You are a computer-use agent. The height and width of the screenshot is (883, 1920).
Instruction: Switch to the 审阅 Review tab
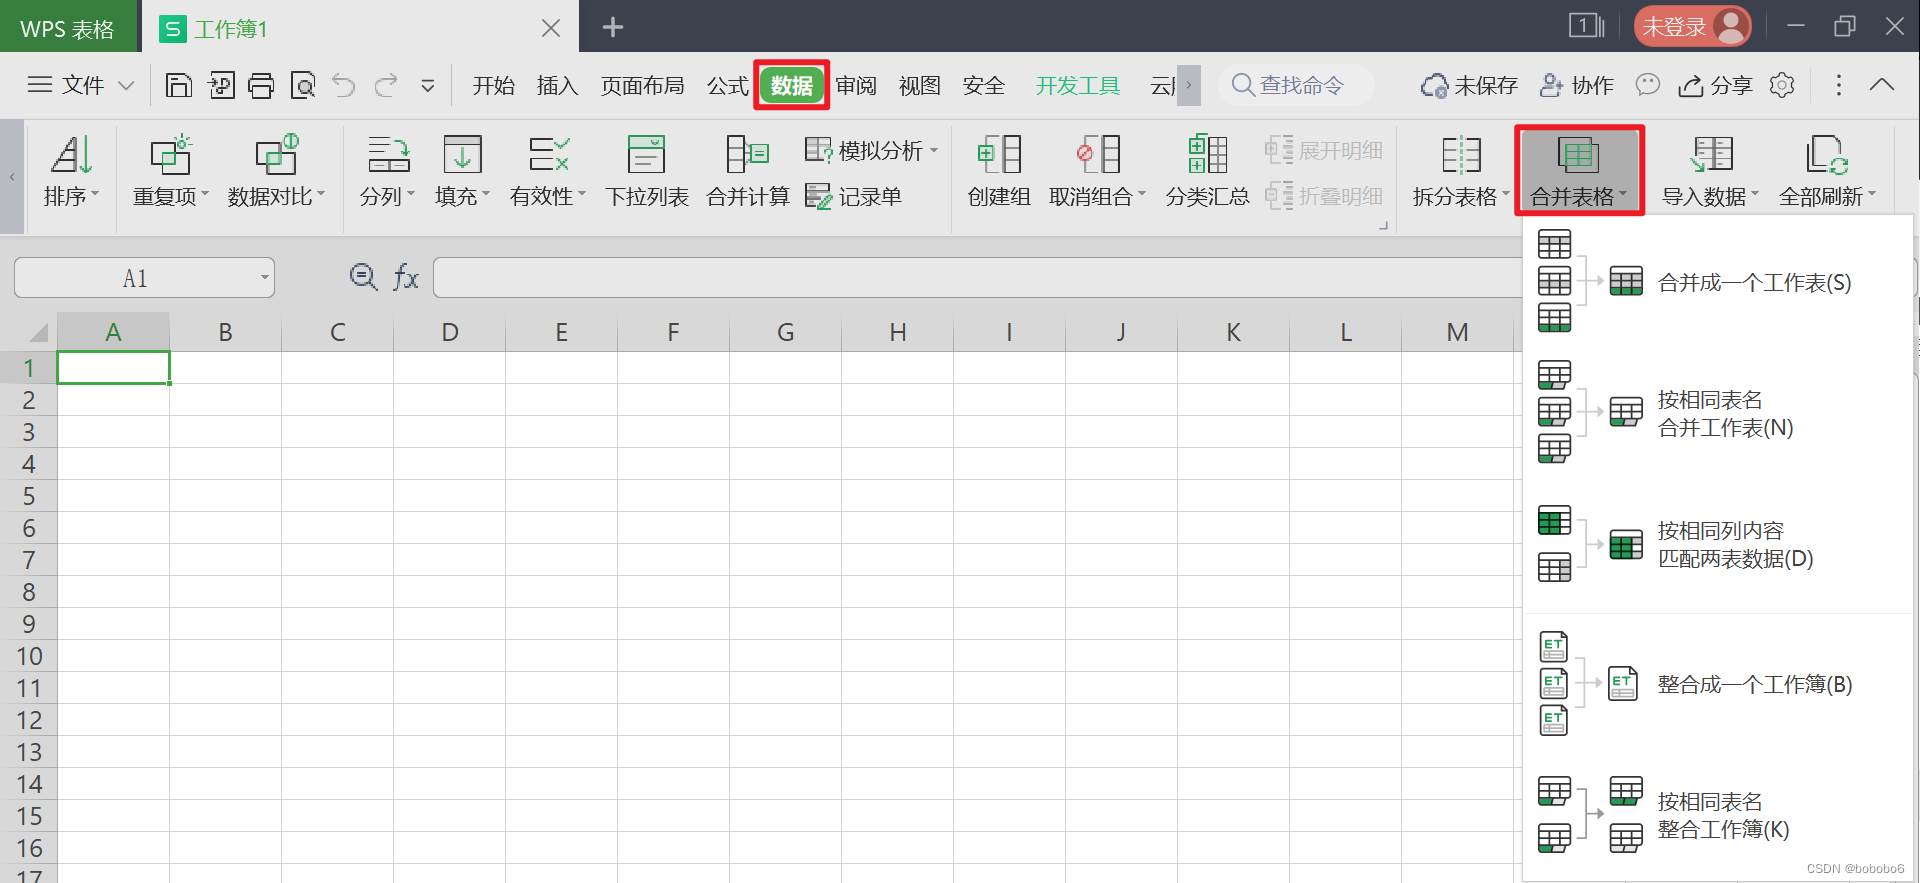[856, 86]
